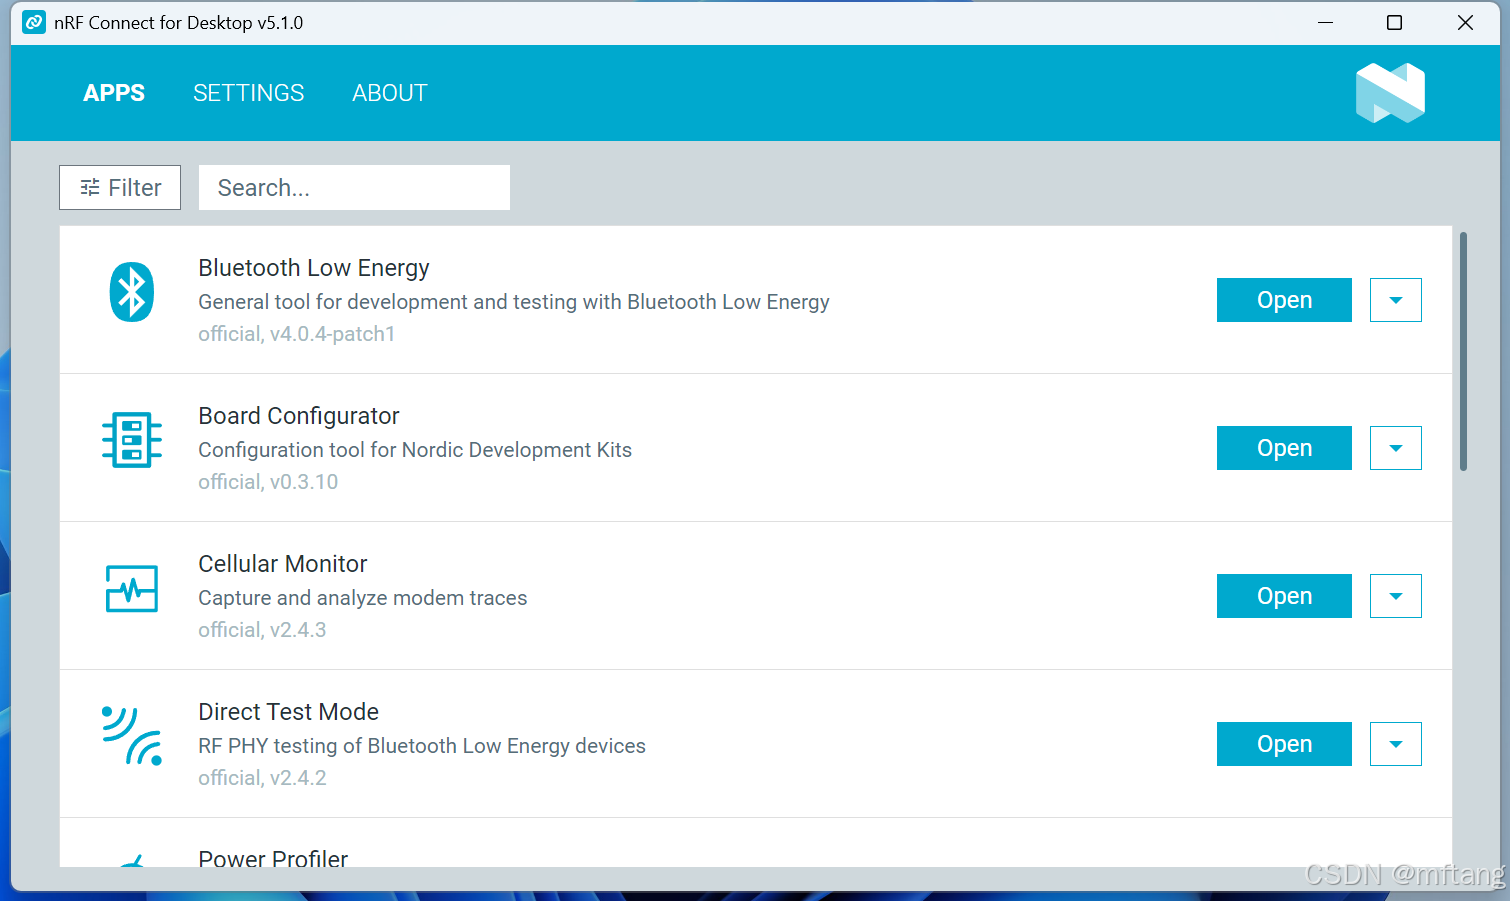This screenshot has height=901, width=1510.
Task: Open the Filter options
Action: pos(120,188)
